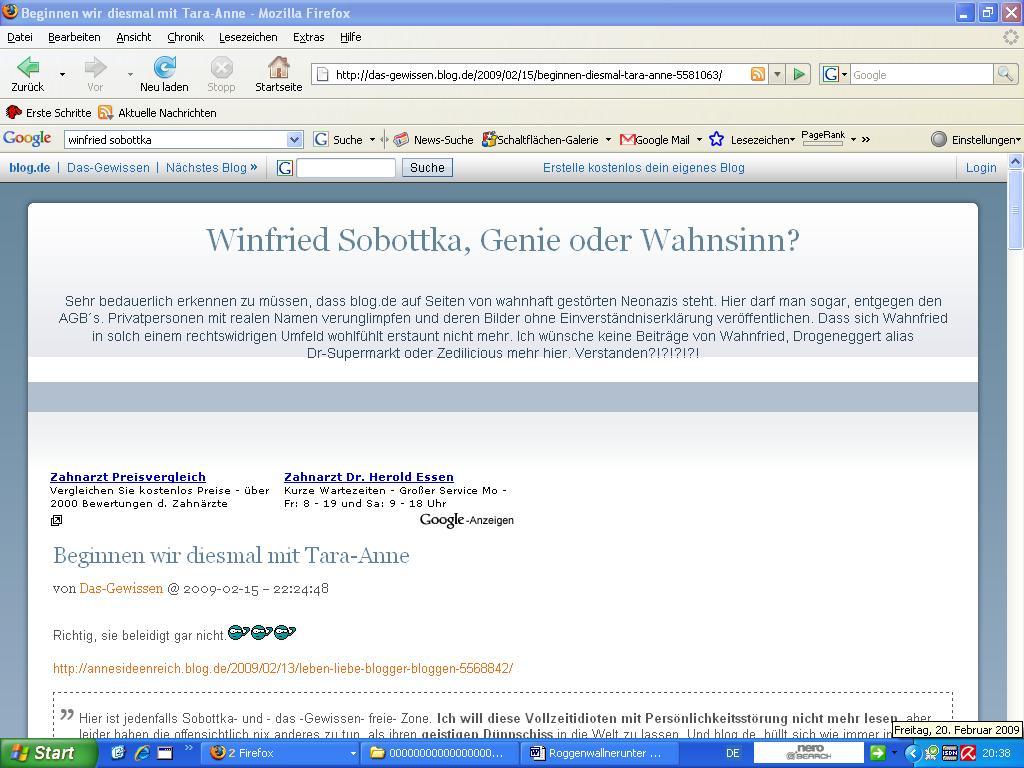1024x768 pixels.
Task: Click the Lesezeichen star icon
Action: (x=716, y=140)
